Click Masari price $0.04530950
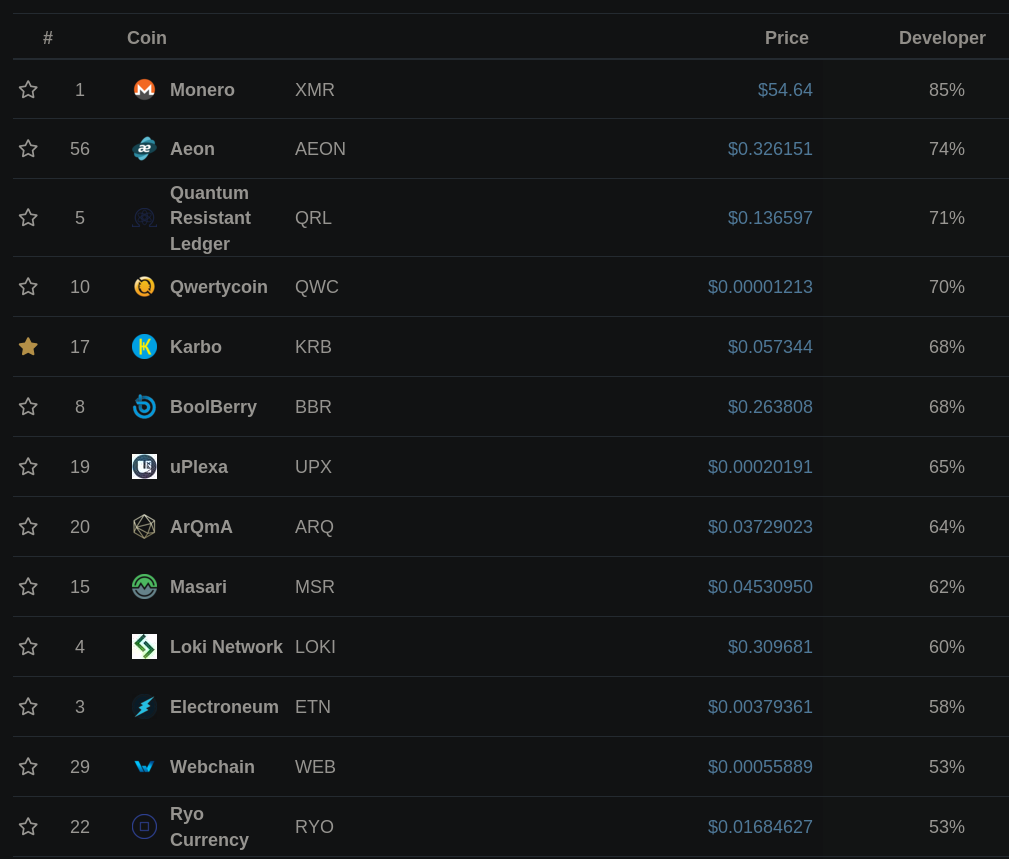Viewport: 1009px width, 859px height. tap(760, 587)
